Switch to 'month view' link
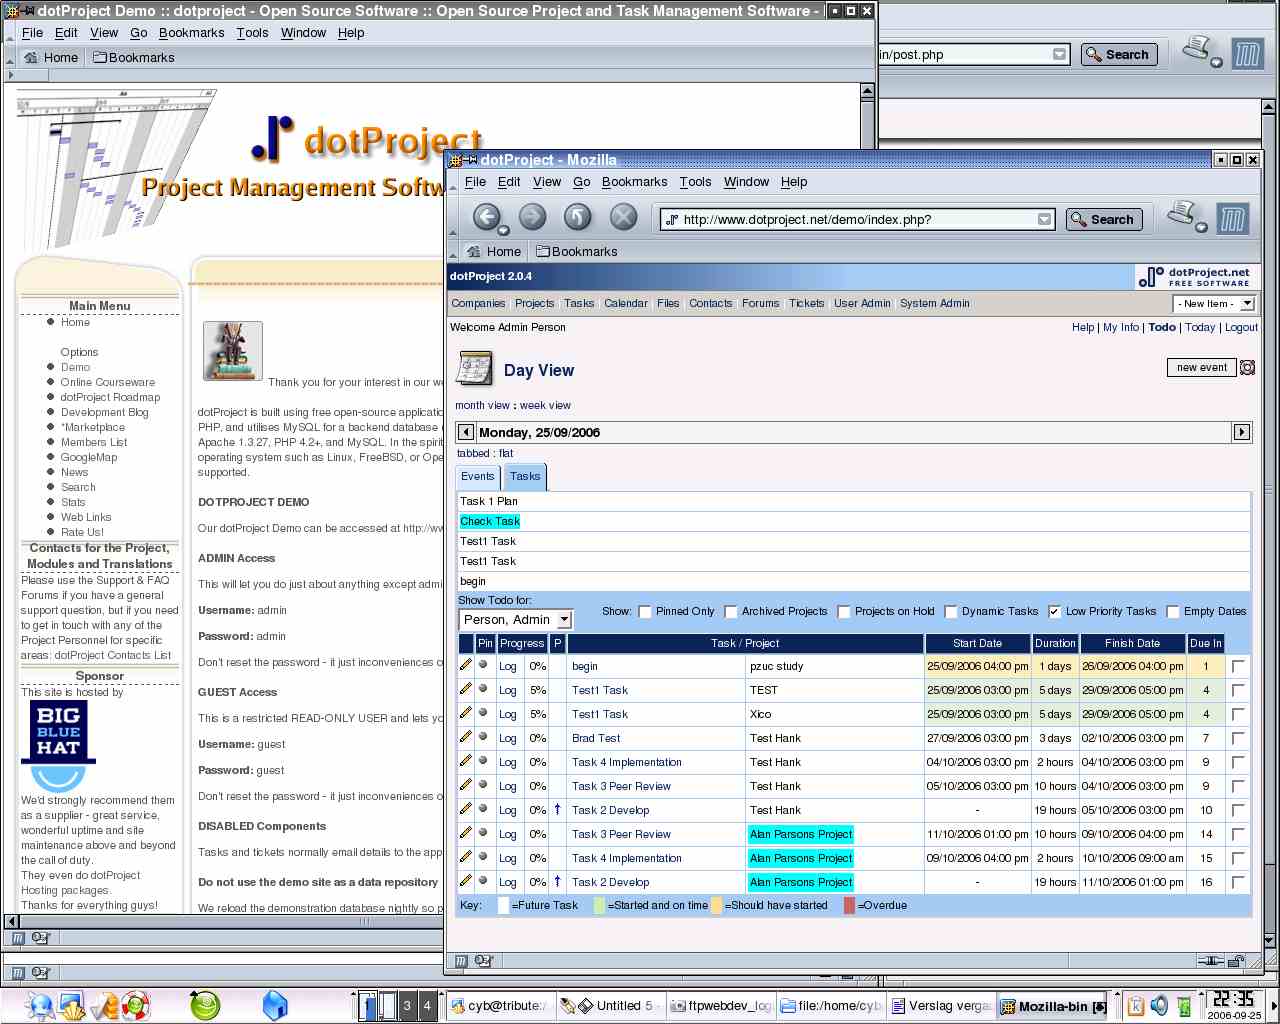Viewport: 1280px width, 1024px height. coord(483,406)
